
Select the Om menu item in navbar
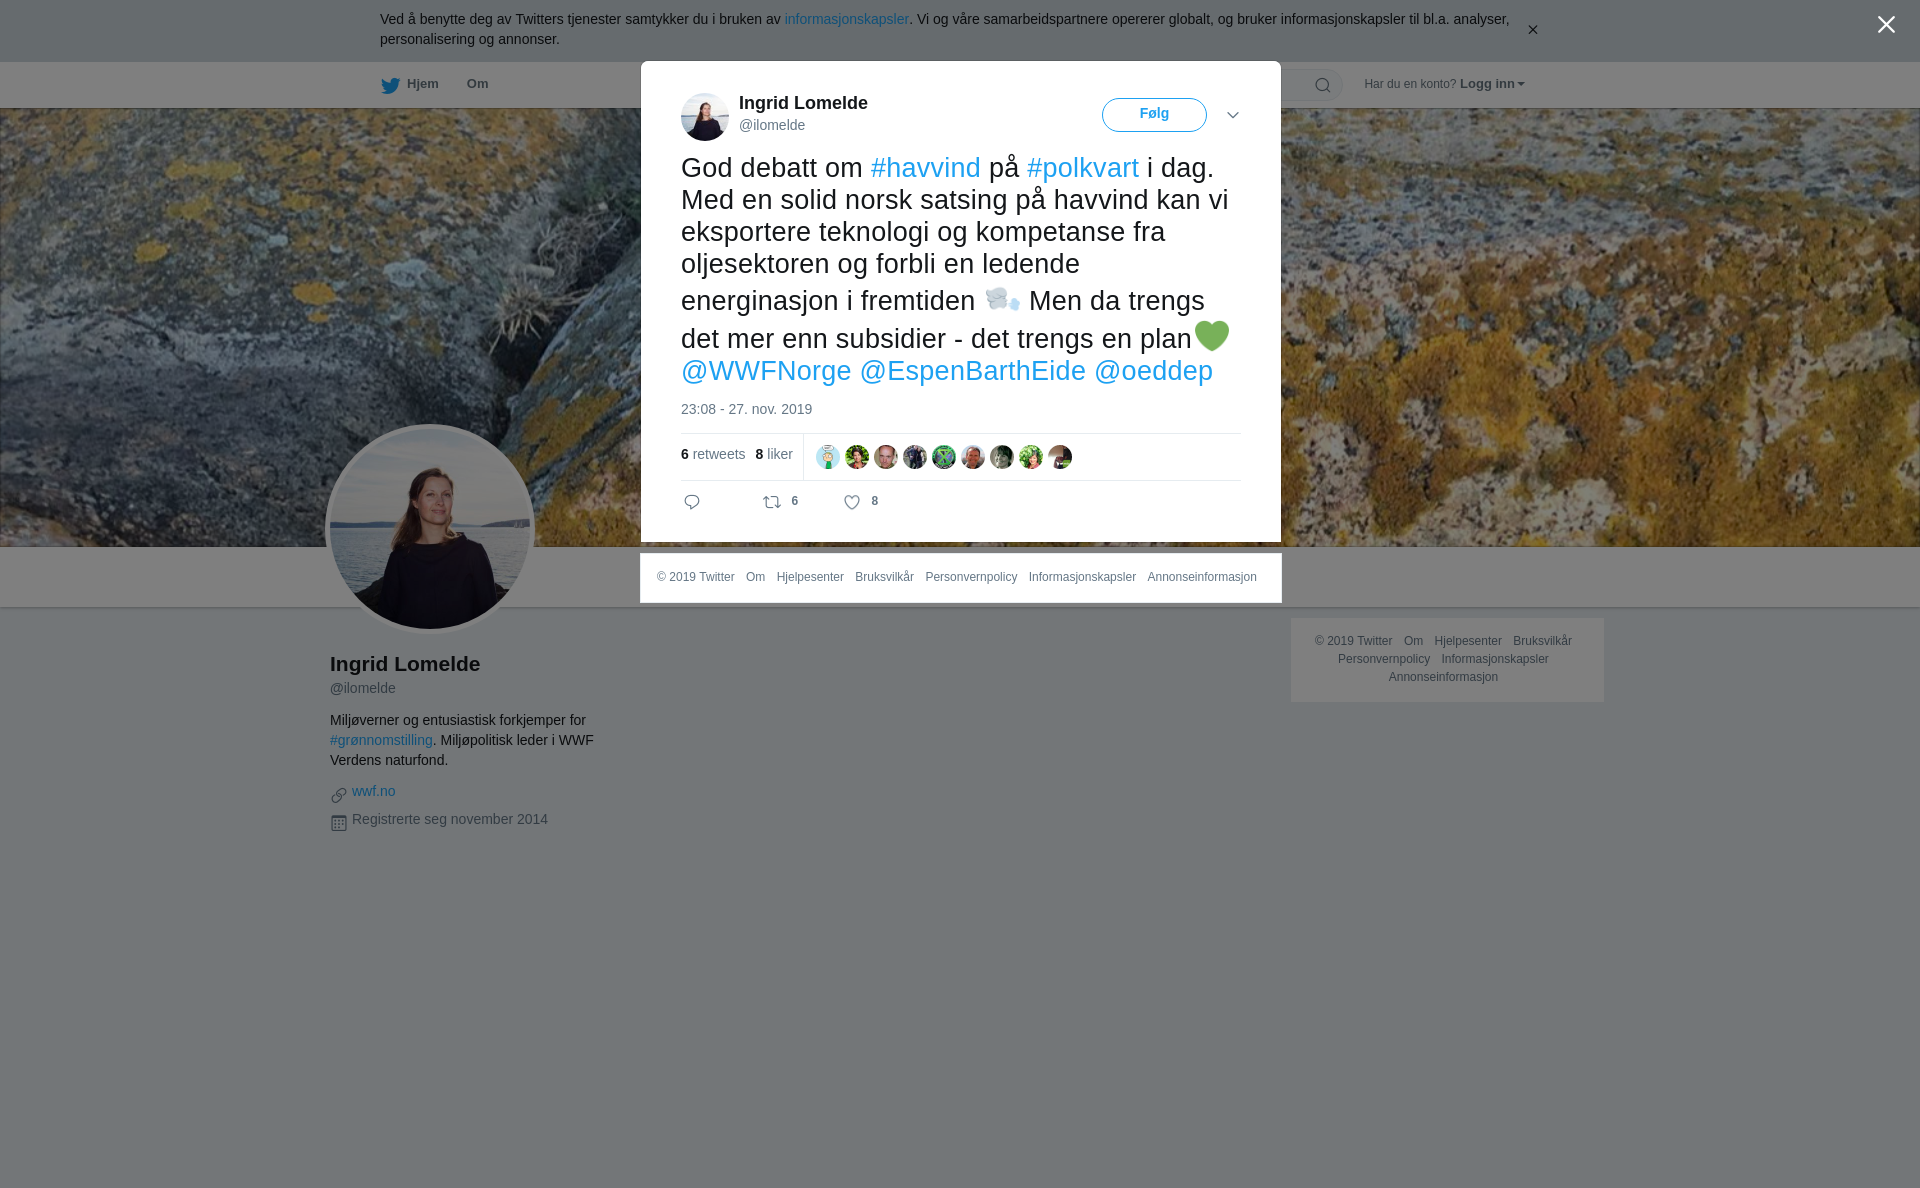478,84
